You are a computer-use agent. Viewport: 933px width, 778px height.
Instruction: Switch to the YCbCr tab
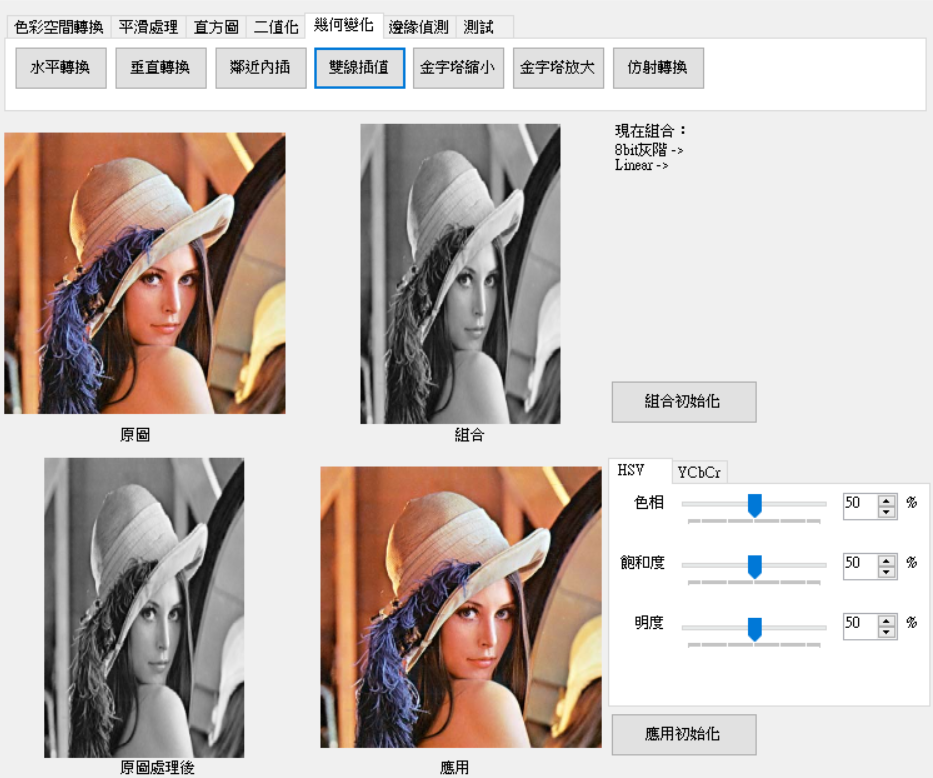(x=700, y=473)
